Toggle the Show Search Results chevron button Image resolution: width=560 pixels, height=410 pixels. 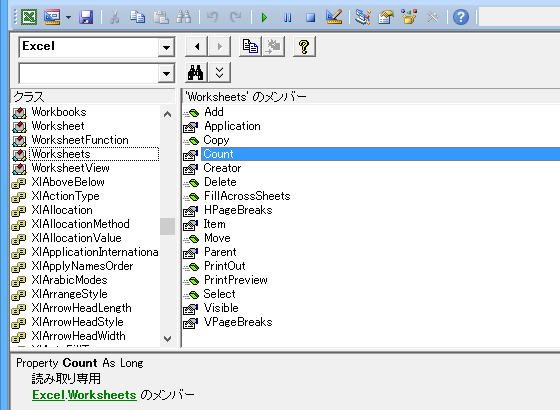click(x=219, y=73)
